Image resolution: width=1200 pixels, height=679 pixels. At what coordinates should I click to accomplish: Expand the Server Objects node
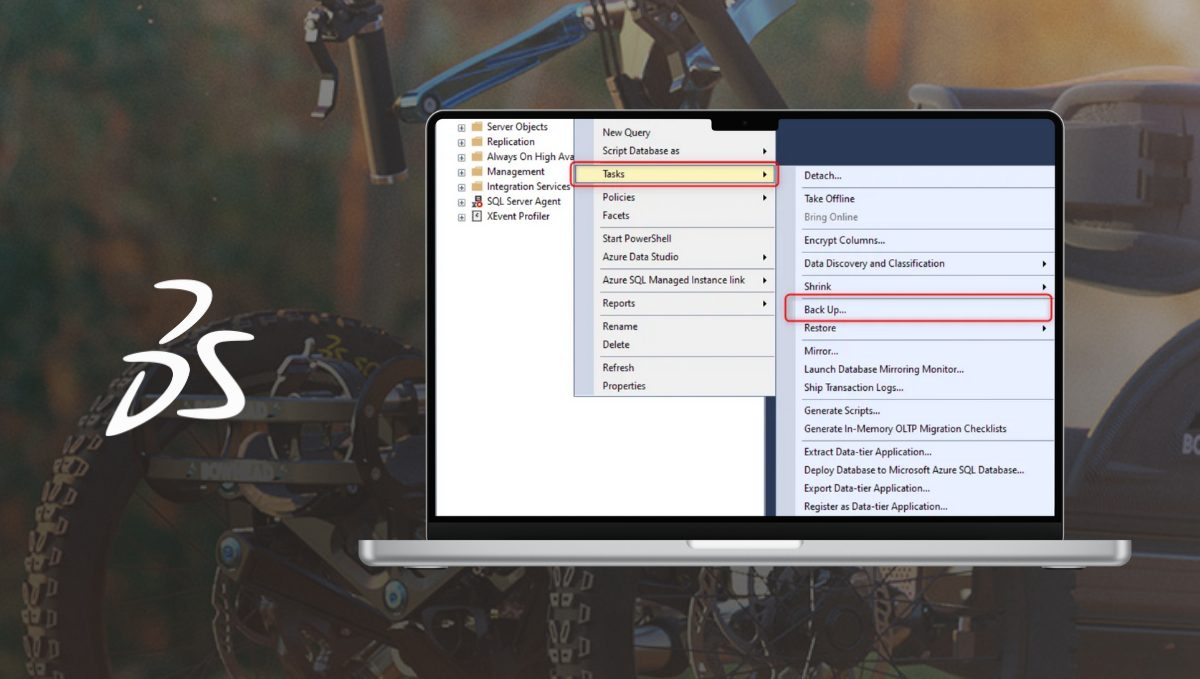coord(462,127)
